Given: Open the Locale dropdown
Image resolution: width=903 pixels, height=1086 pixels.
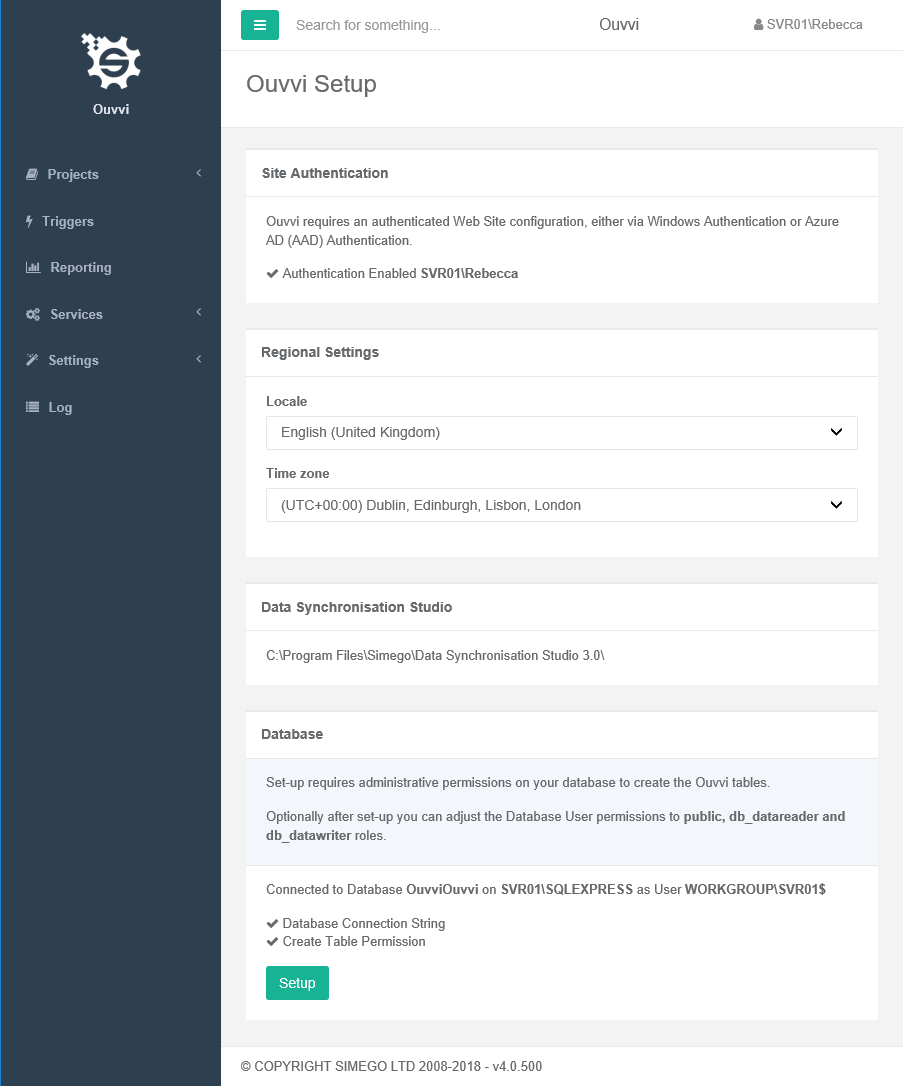Looking at the screenshot, I should tap(562, 433).
